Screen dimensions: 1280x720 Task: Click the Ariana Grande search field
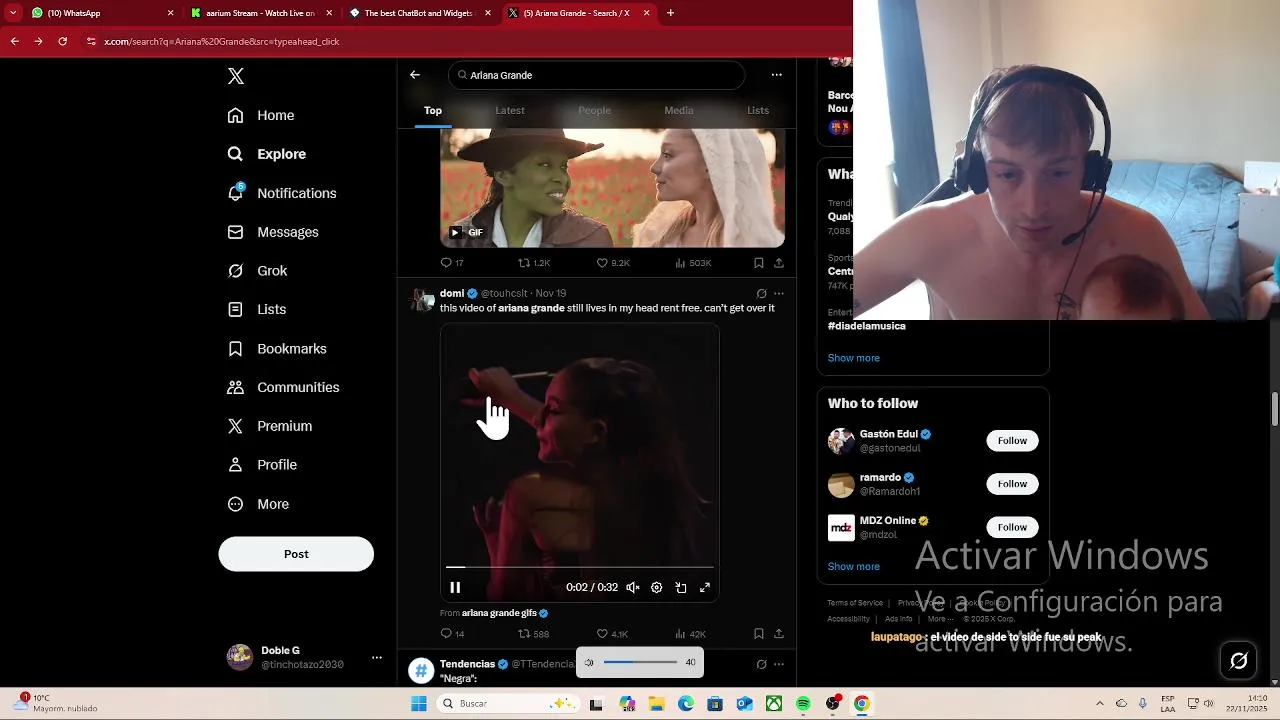pyautogui.click(x=597, y=75)
